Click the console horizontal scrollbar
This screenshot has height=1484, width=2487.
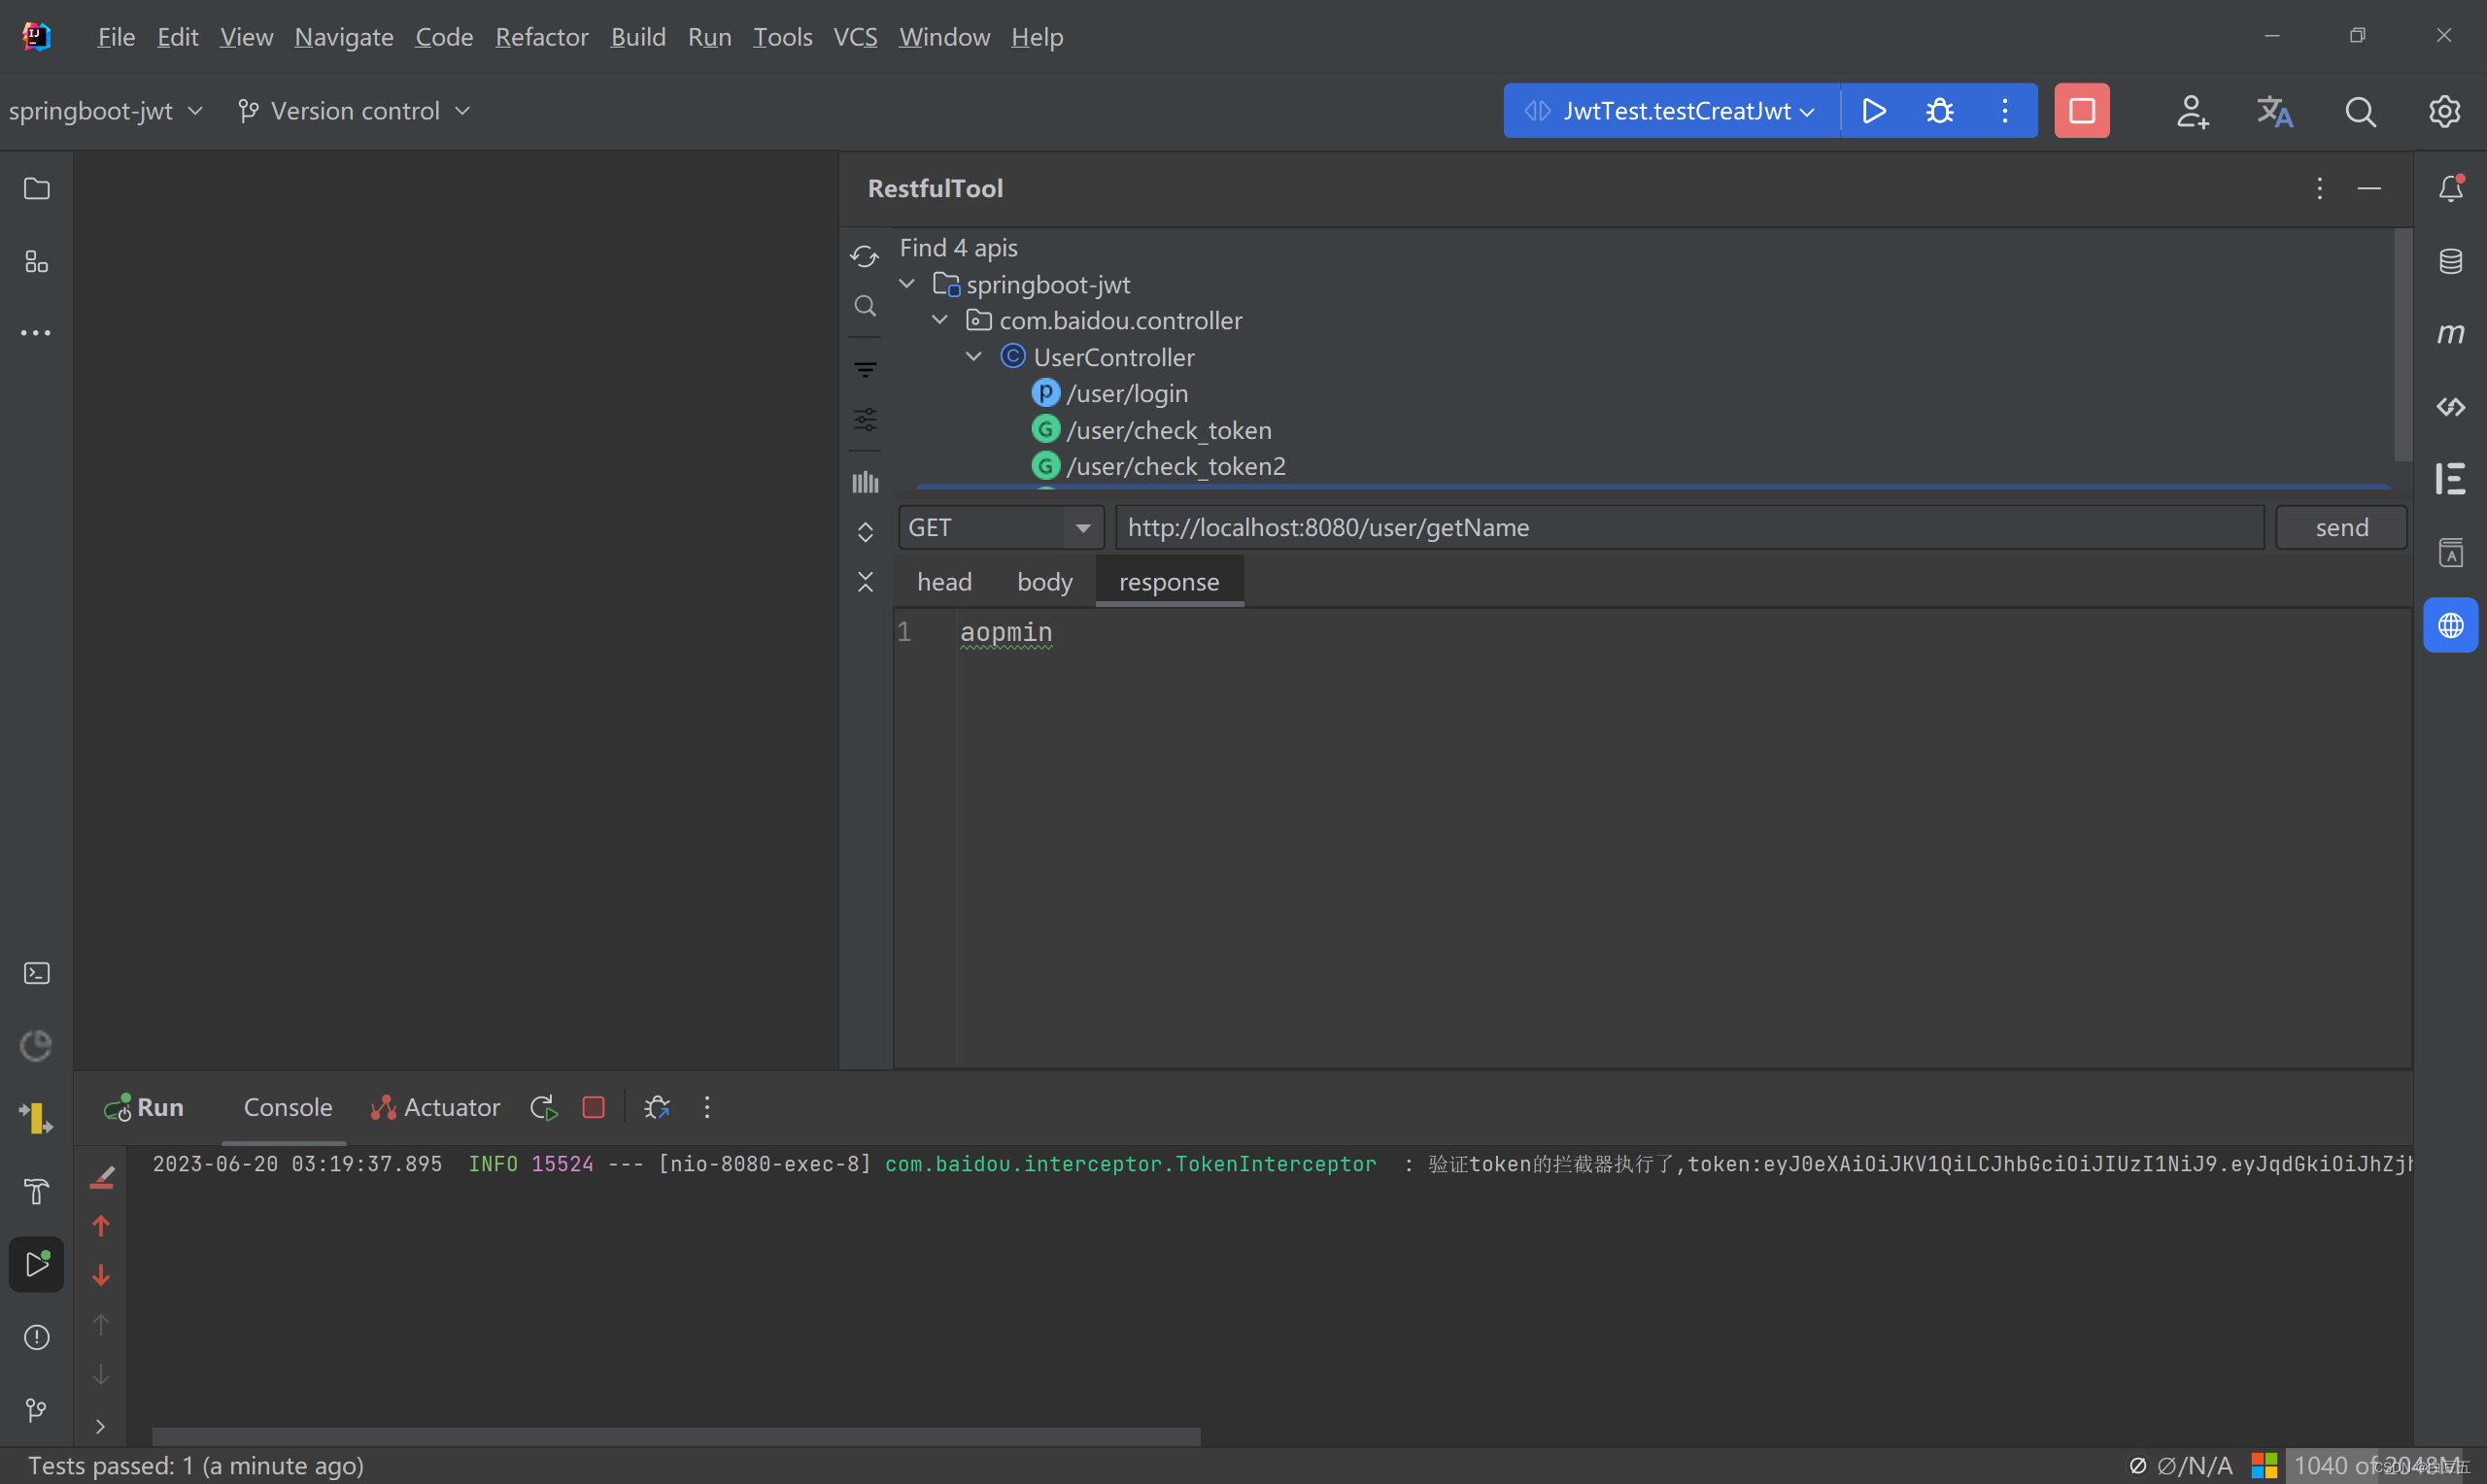tap(676, 1436)
